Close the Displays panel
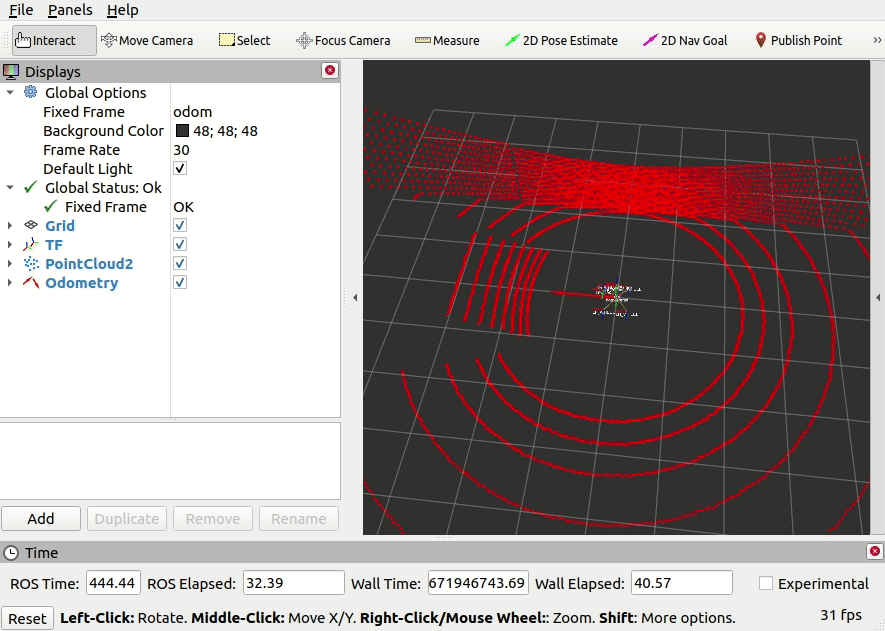The height and width of the screenshot is (631, 885). pos(330,70)
